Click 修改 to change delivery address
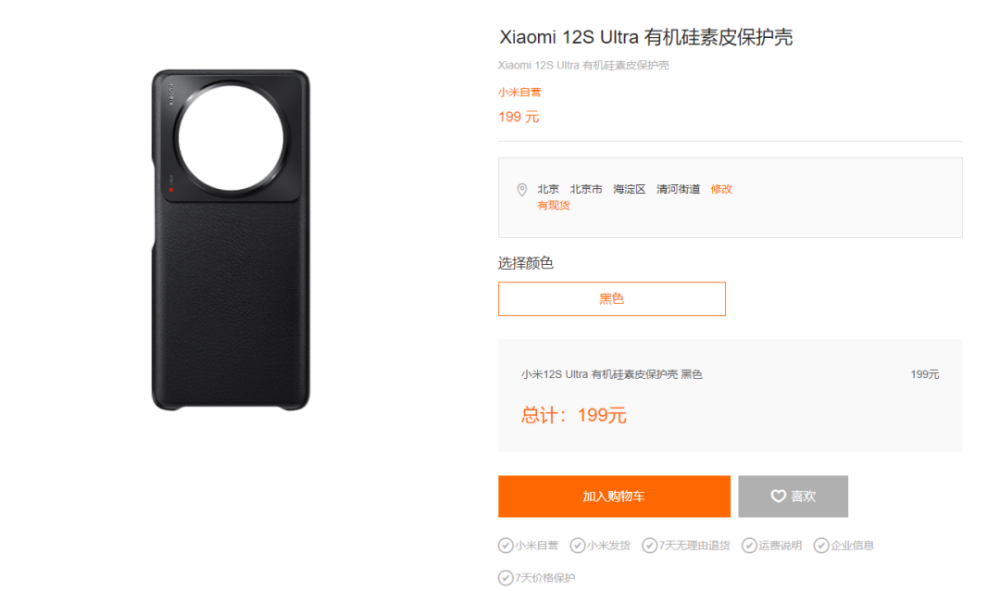Viewport: 1000px width, 591px height. coord(721,189)
